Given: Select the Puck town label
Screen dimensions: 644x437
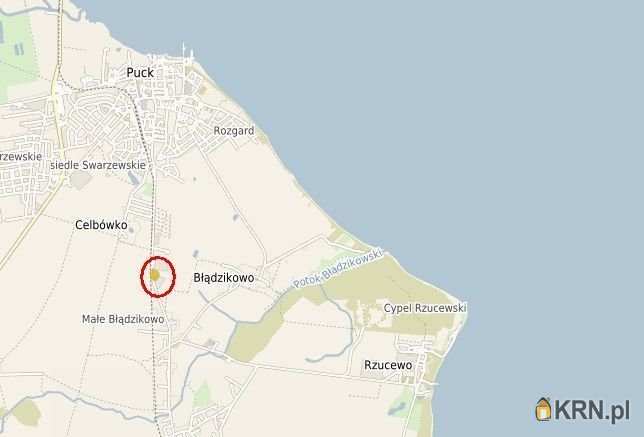Looking at the screenshot, I should pyautogui.click(x=140, y=73).
